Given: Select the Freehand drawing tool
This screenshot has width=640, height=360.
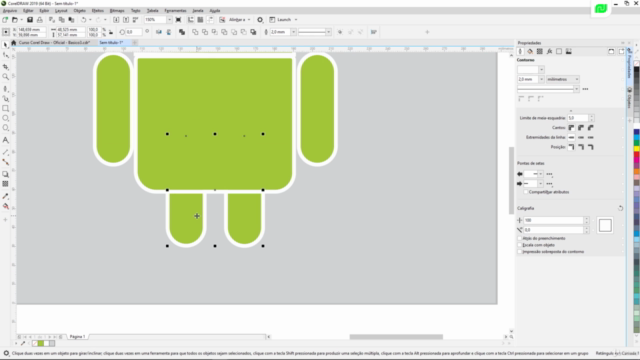Looking at the screenshot, I should coord(5,89).
